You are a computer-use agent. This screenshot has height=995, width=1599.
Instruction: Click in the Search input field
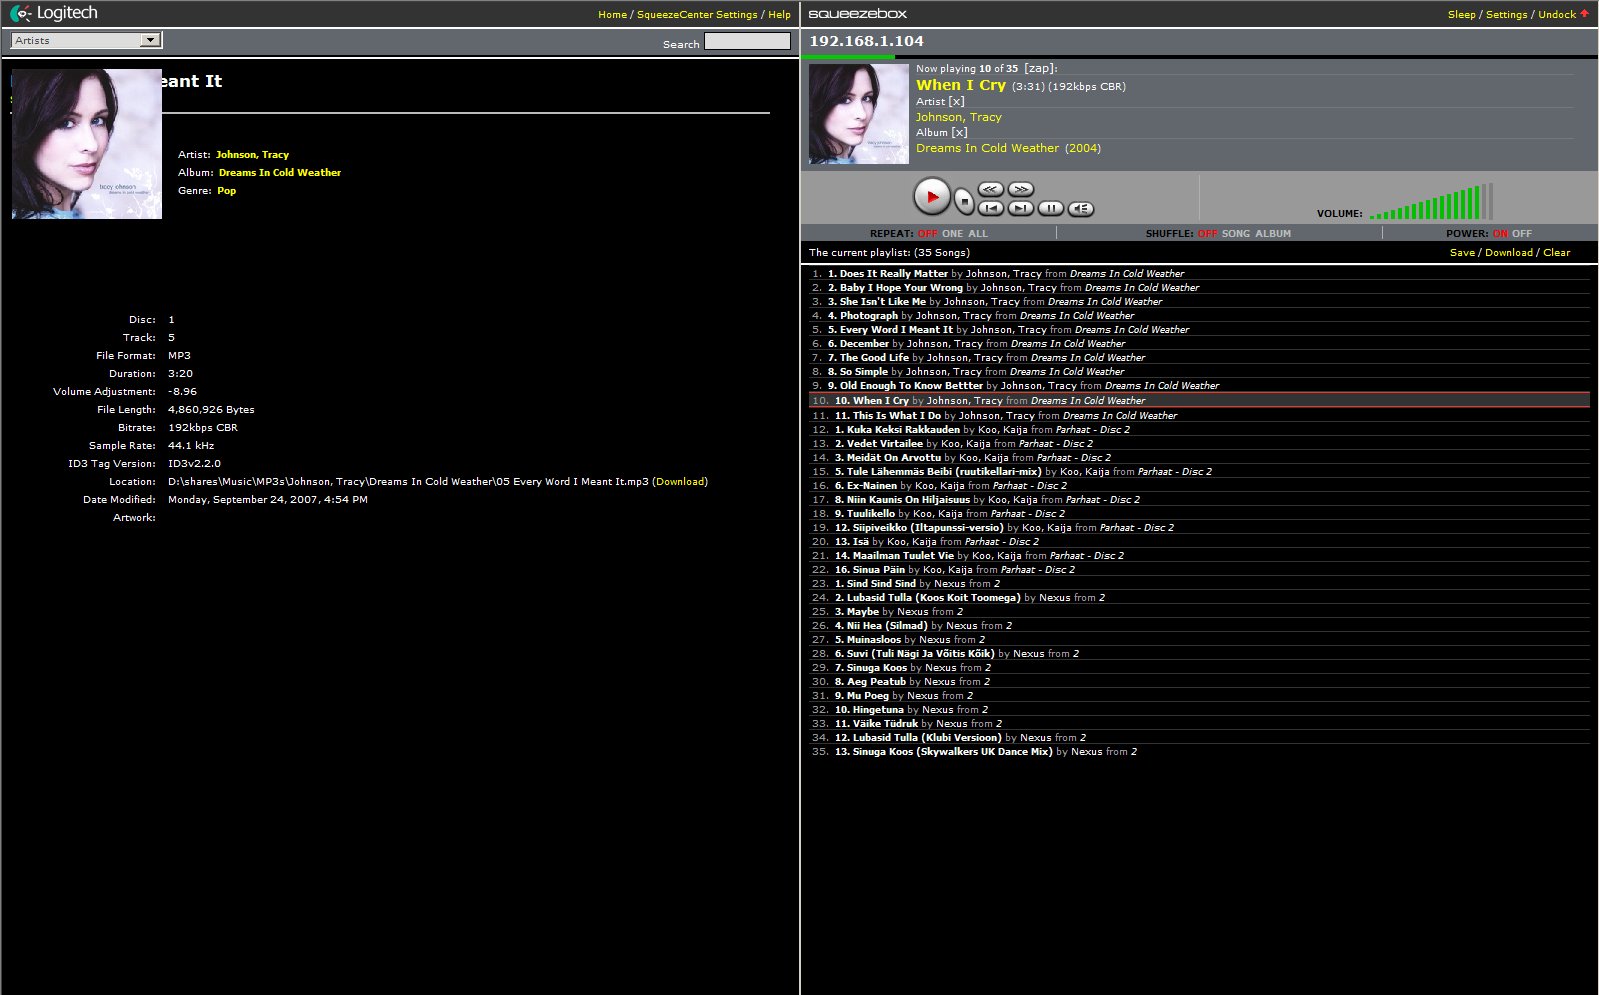[x=746, y=42]
